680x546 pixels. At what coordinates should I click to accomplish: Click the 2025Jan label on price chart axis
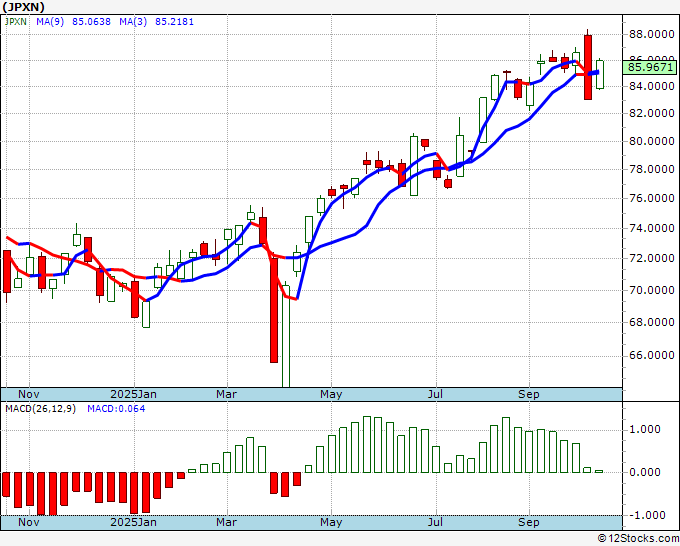[x=134, y=394]
